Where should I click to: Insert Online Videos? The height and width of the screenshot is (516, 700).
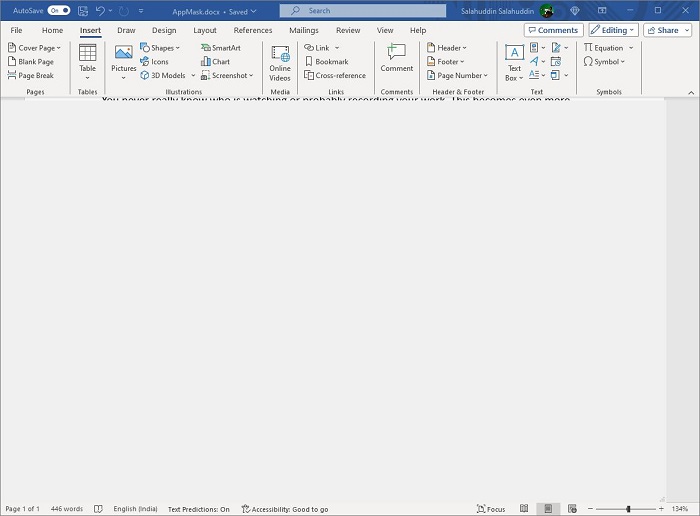(280, 62)
